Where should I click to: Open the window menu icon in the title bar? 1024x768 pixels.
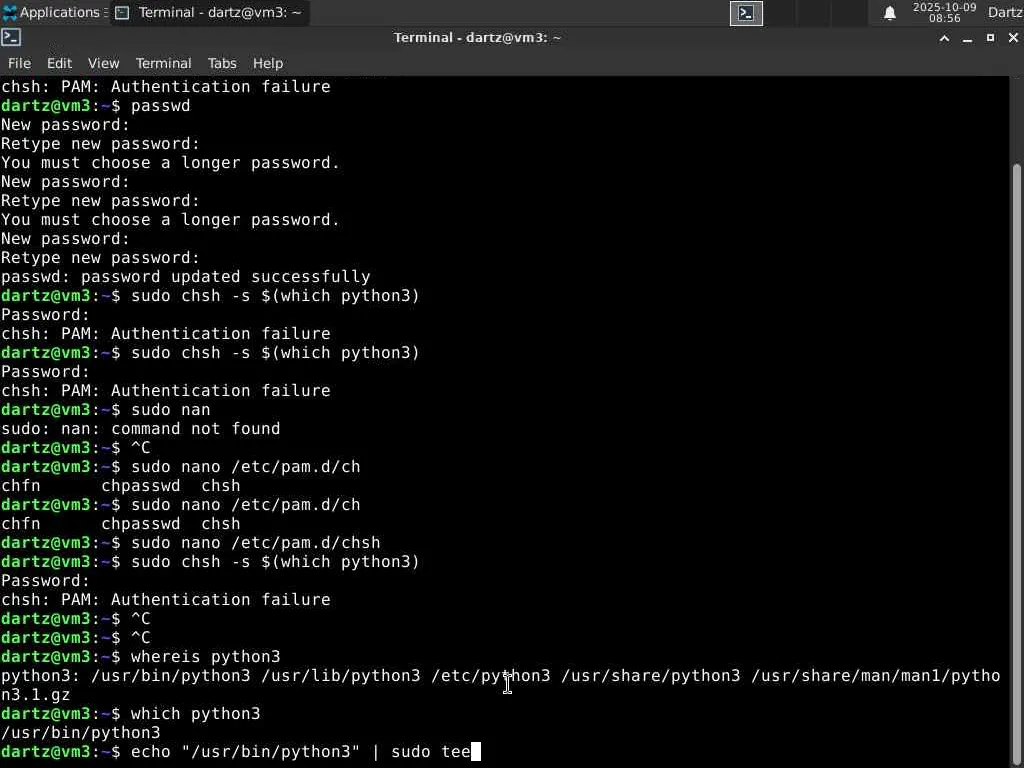[x=11, y=38]
